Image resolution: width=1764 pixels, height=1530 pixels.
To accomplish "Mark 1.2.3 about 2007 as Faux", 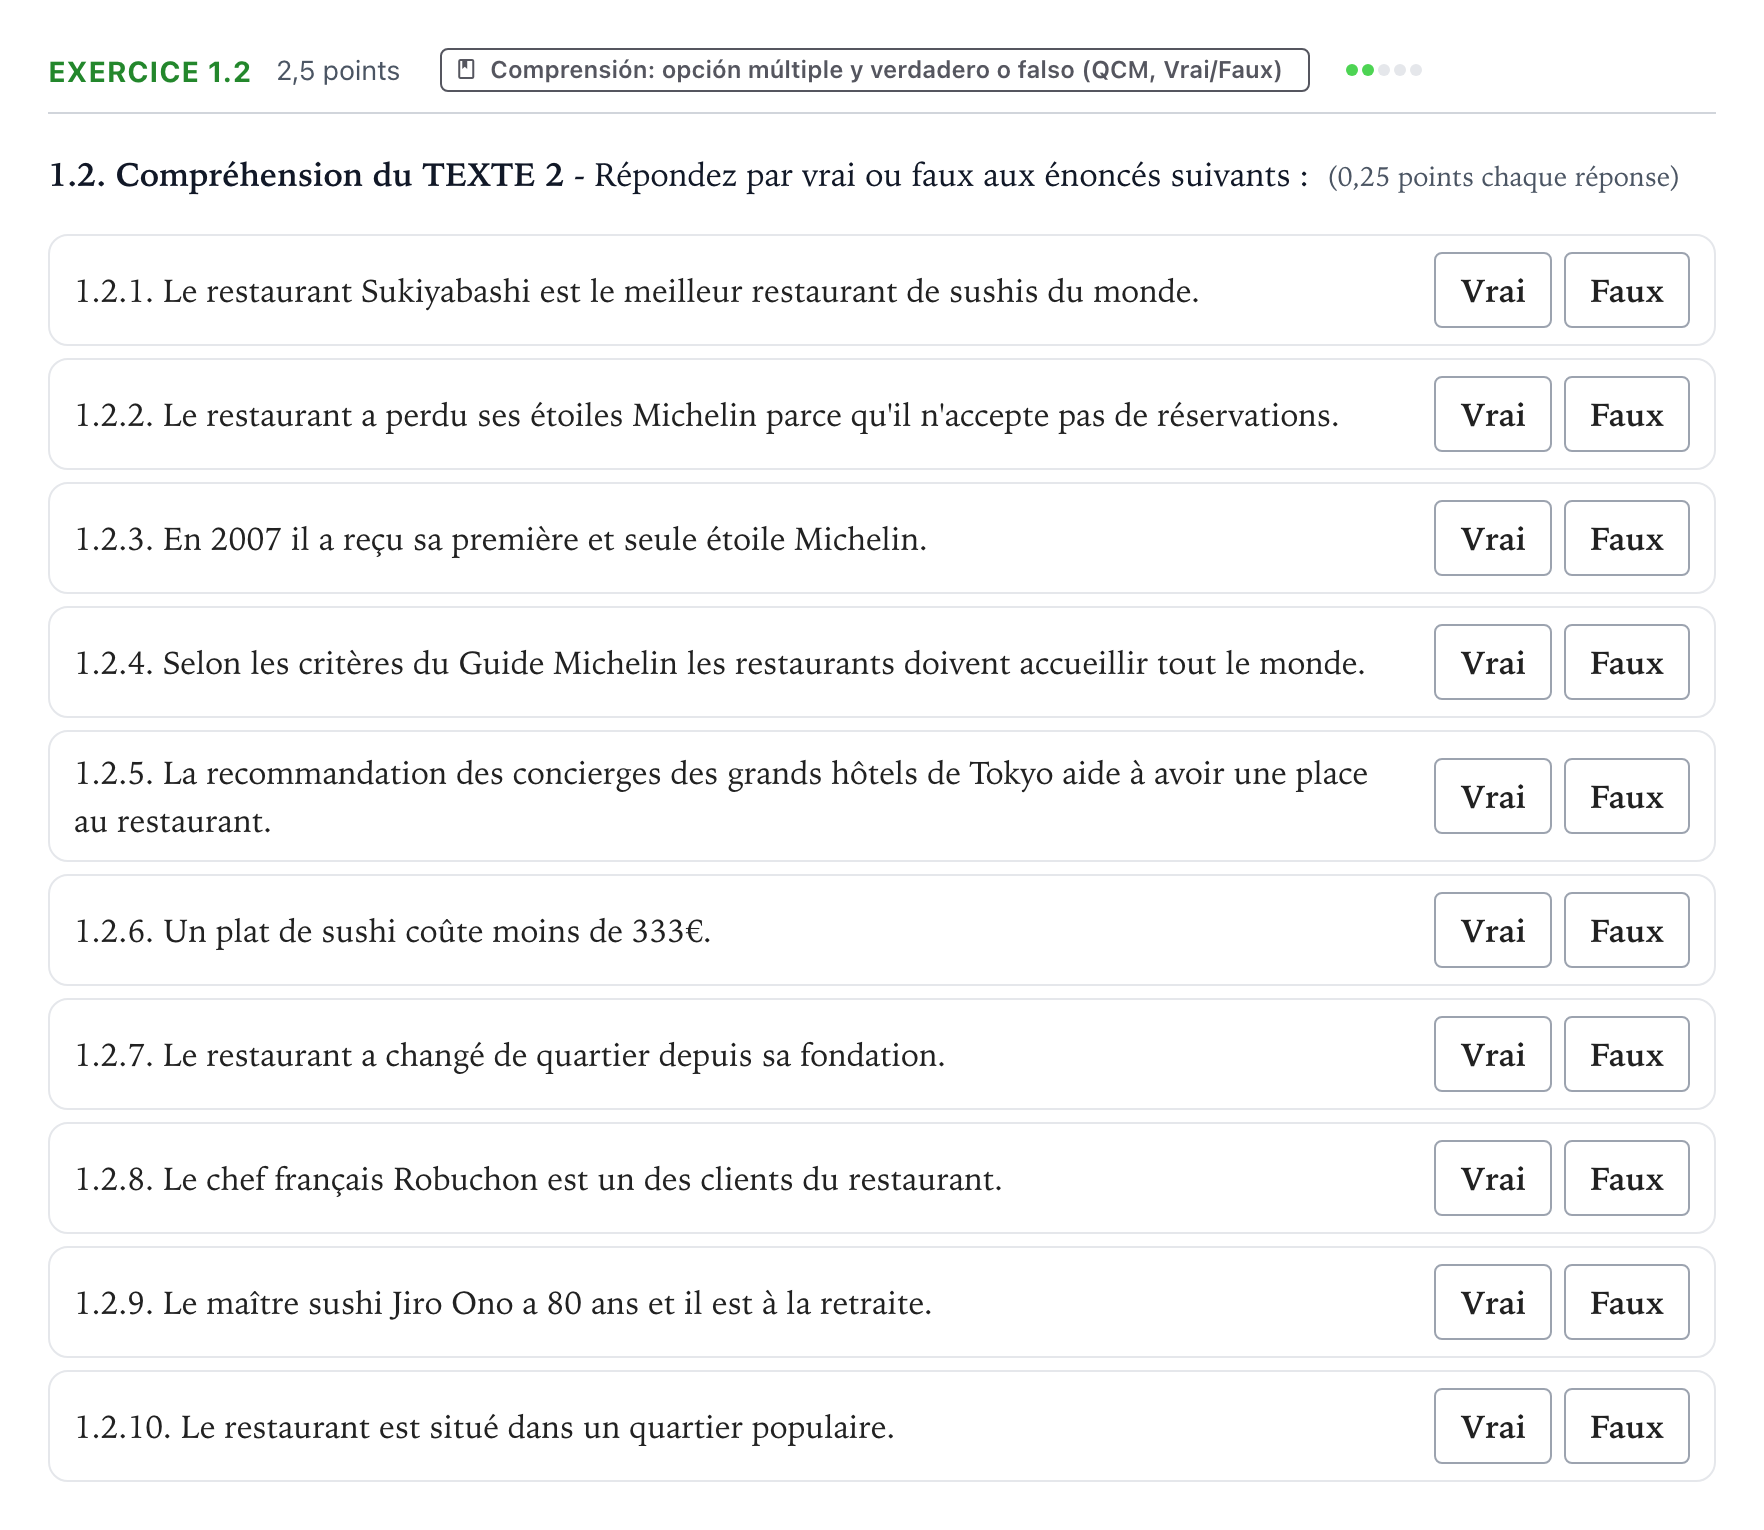I will coord(1626,538).
